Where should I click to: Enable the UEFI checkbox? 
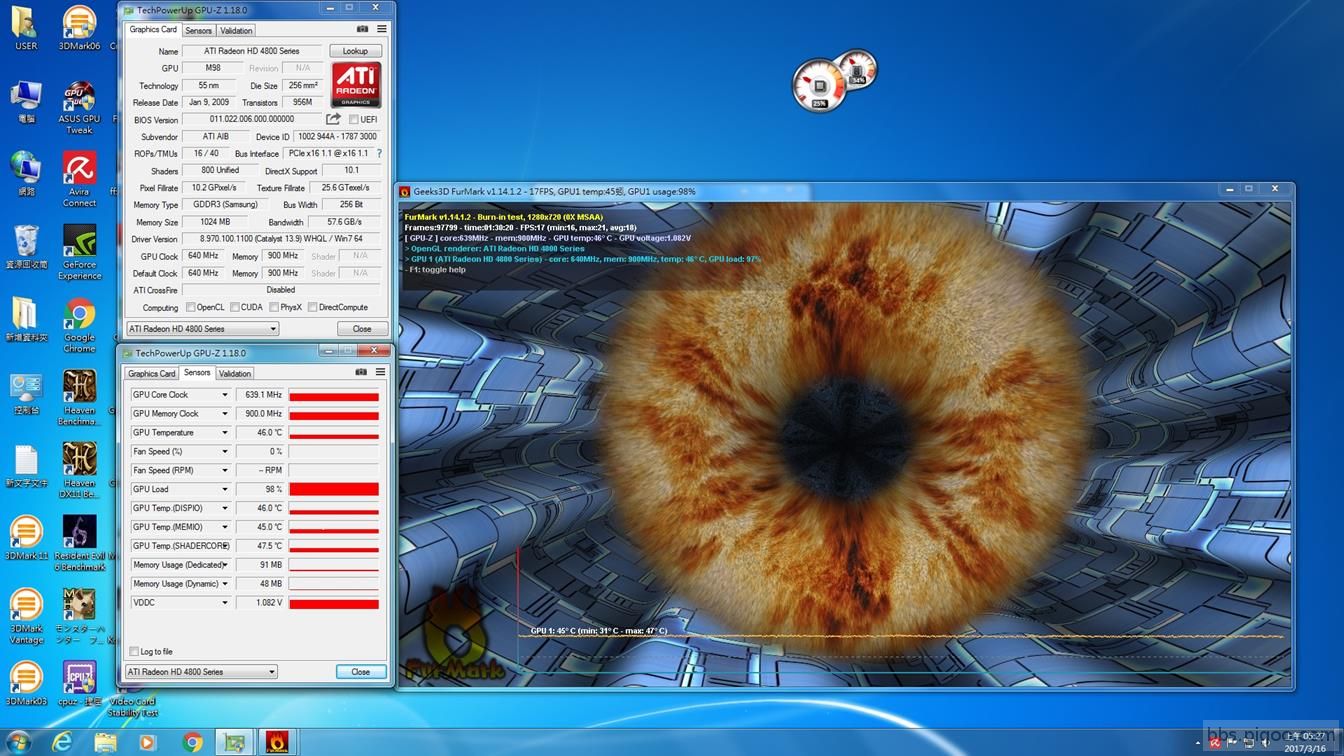[x=353, y=120]
